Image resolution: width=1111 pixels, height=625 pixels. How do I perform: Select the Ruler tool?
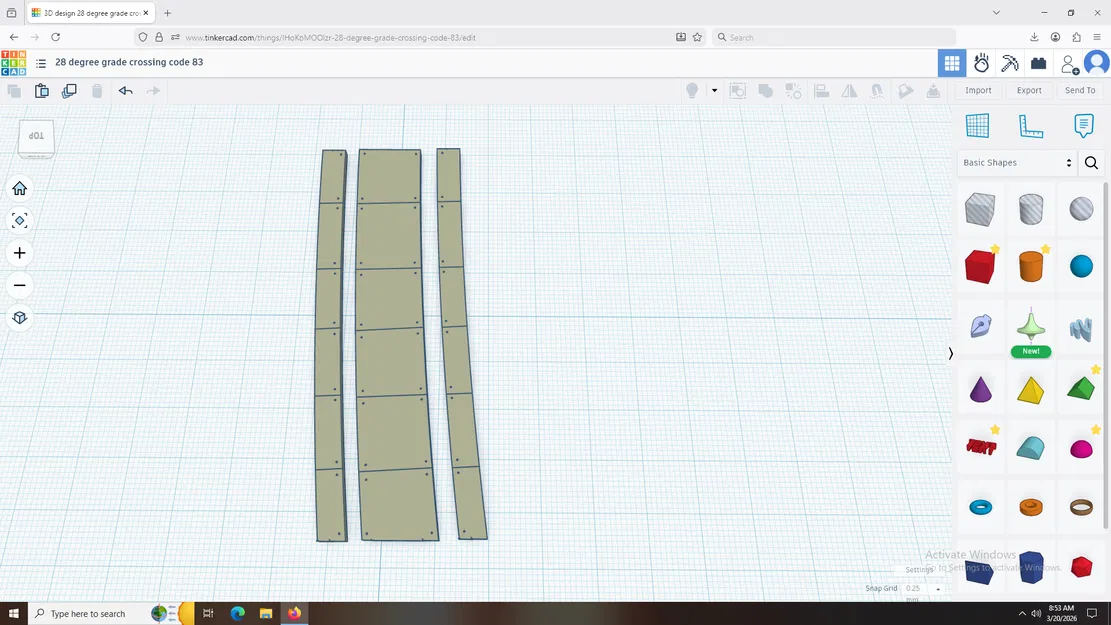coord(1030,125)
